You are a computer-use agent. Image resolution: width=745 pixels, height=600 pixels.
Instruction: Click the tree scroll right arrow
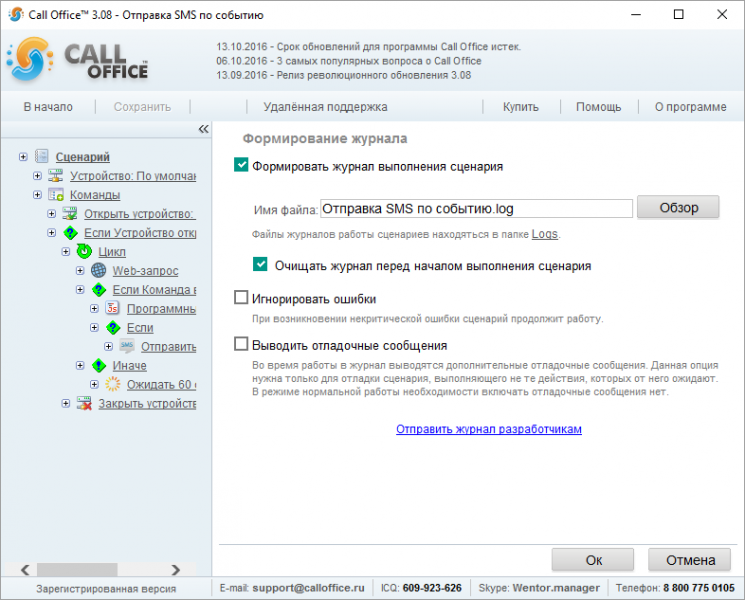[176, 570]
